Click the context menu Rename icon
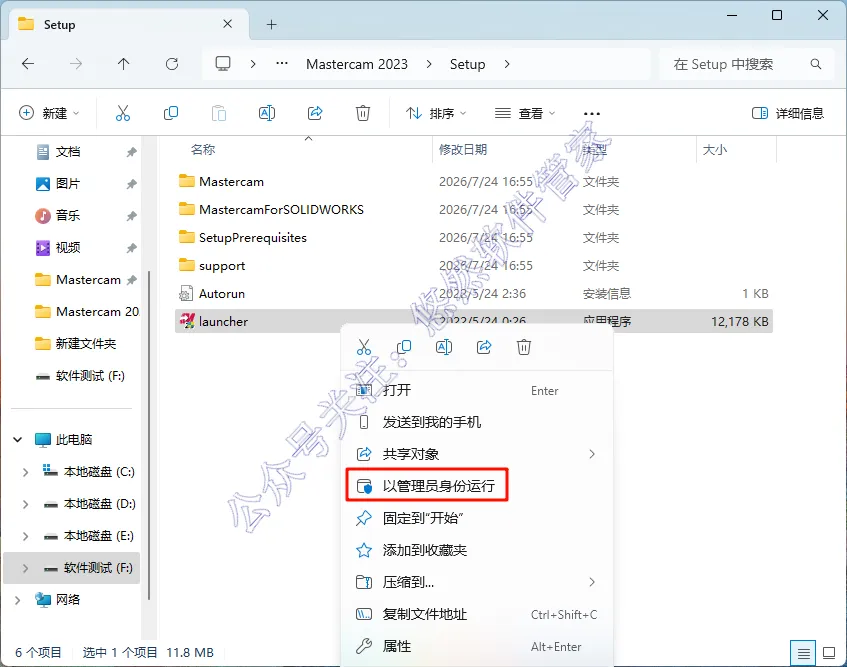Image resolution: width=847 pixels, height=667 pixels. click(443, 347)
